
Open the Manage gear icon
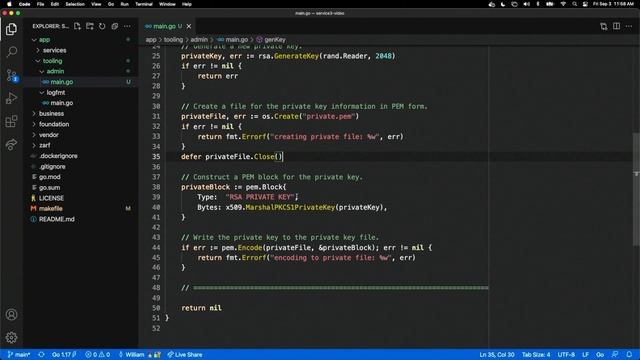[x=11, y=337]
